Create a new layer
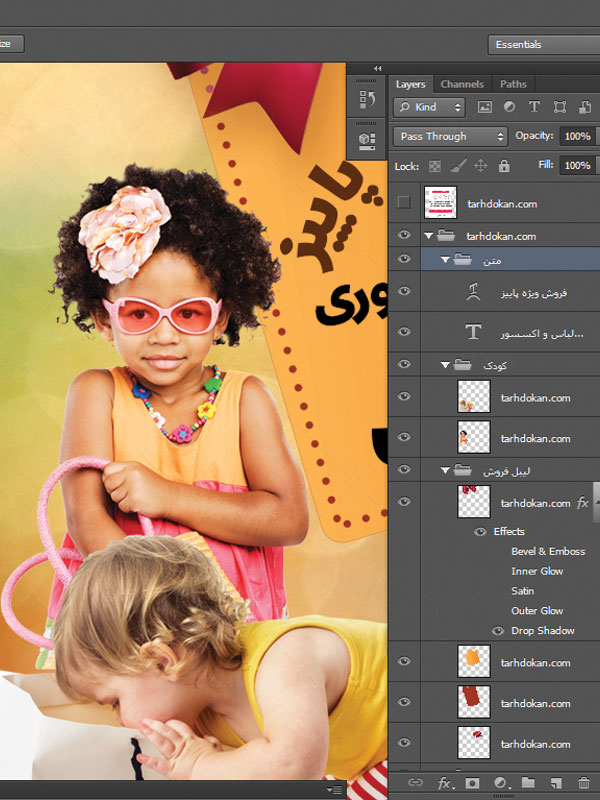600x800 pixels. click(x=556, y=783)
